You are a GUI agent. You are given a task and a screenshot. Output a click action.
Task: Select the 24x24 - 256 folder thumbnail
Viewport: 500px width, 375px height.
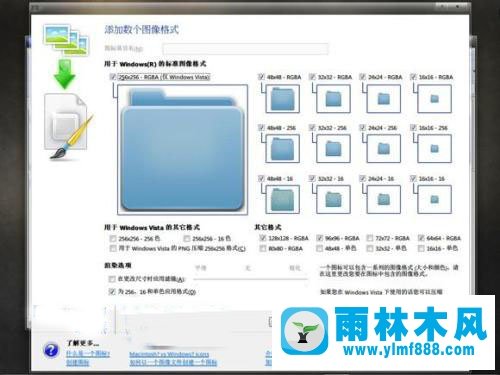click(384, 149)
